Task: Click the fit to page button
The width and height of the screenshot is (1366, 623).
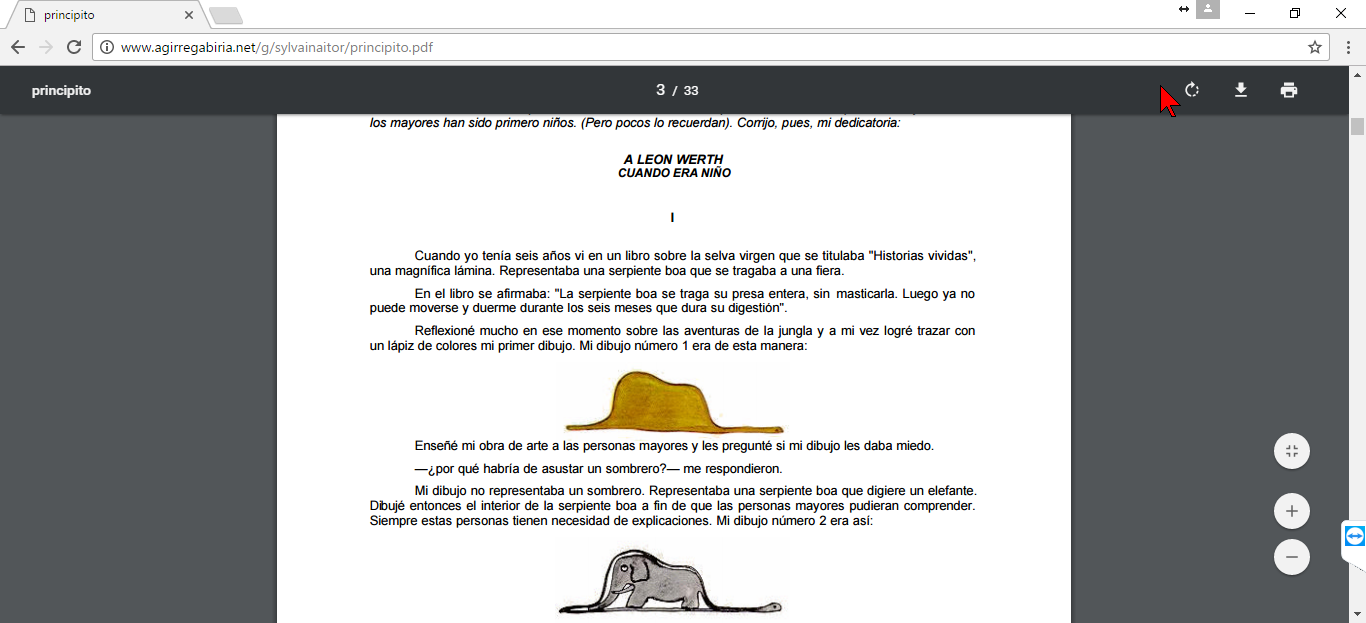Action: (1292, 451)
